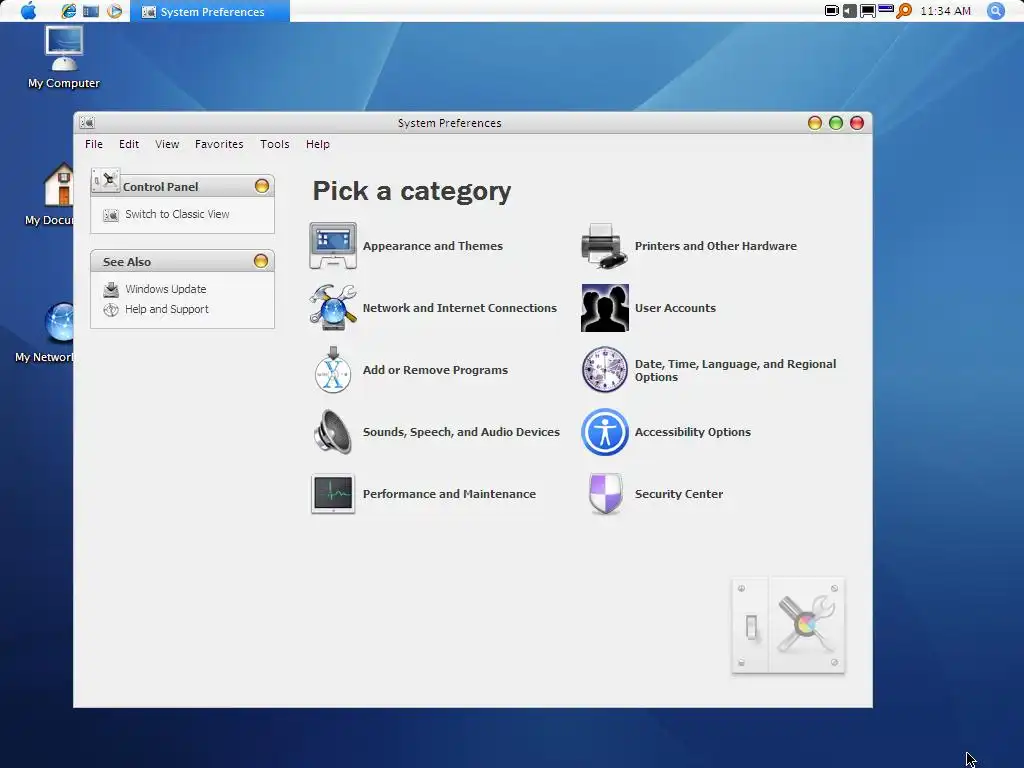
Task: Select the Accessibility Options text link
Action: tap(693, 432)
